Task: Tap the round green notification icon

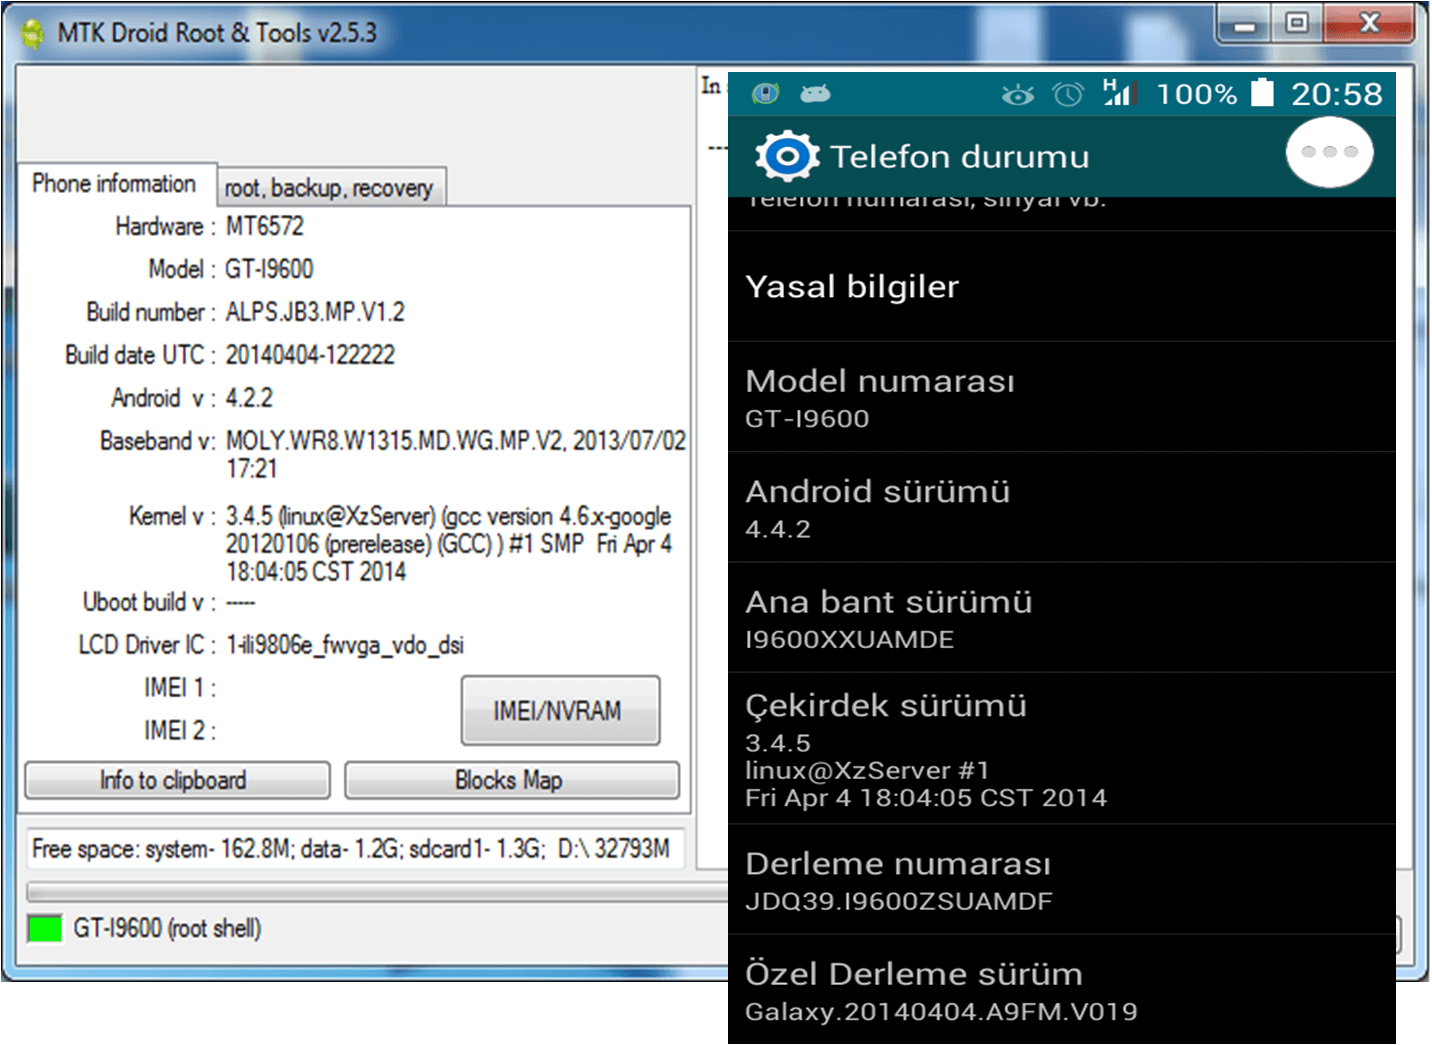Action: pyautogui.click(x=766, y=94)
